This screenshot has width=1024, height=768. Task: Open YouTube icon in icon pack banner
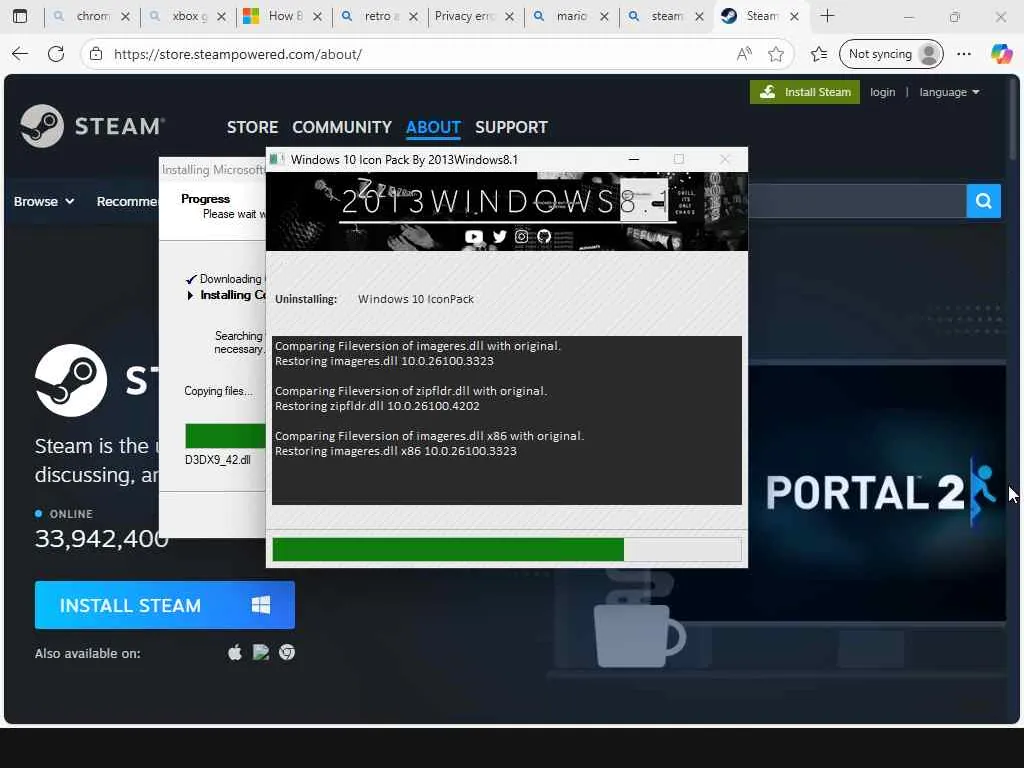pyautogui.click(x=473, y=236)
